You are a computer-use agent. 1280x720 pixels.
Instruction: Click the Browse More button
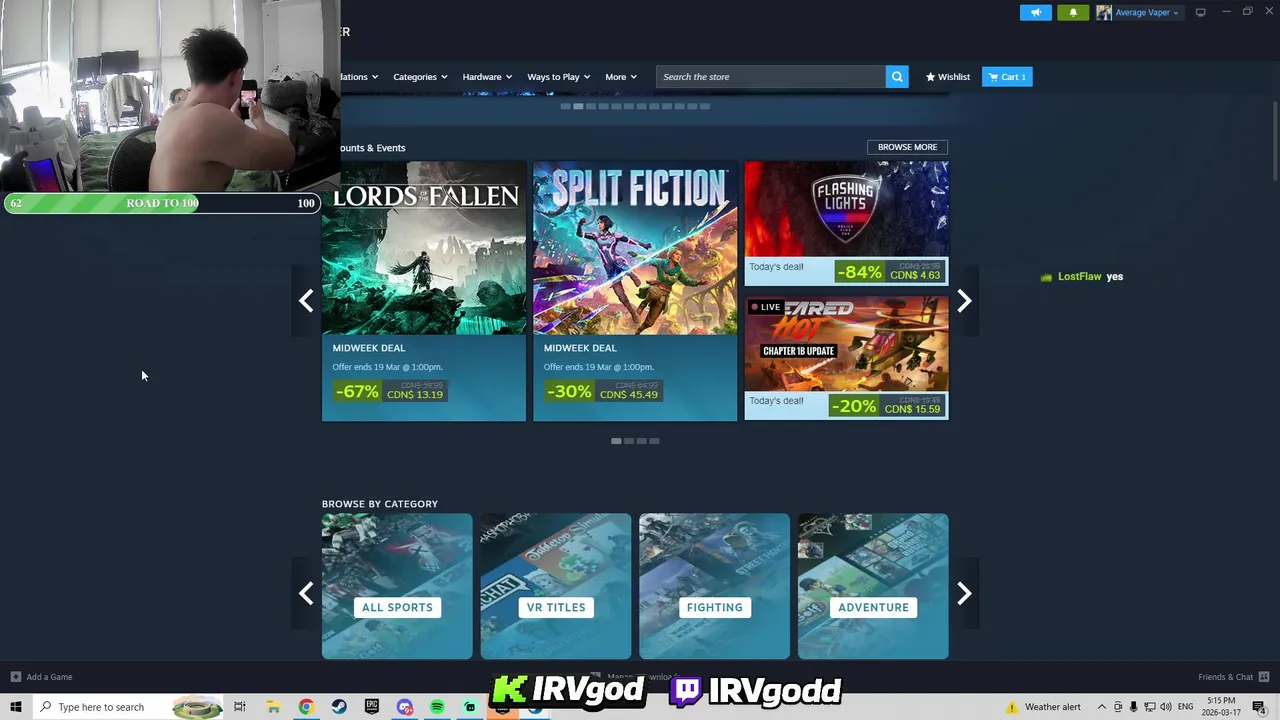[907, 147]
